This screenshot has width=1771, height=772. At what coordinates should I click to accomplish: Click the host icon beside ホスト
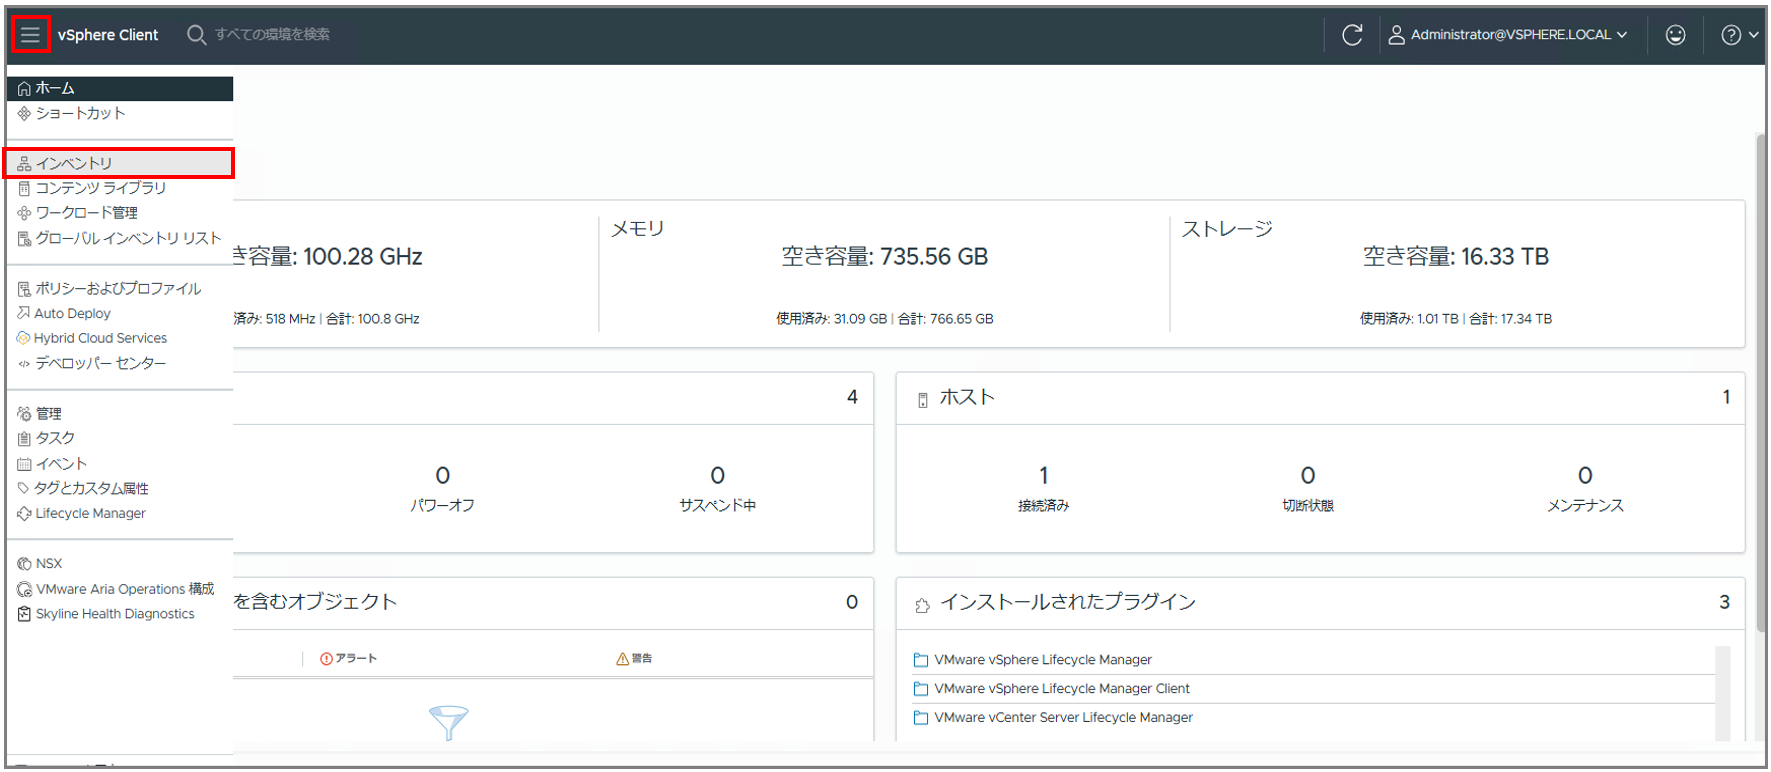click(x=923, y=400)
